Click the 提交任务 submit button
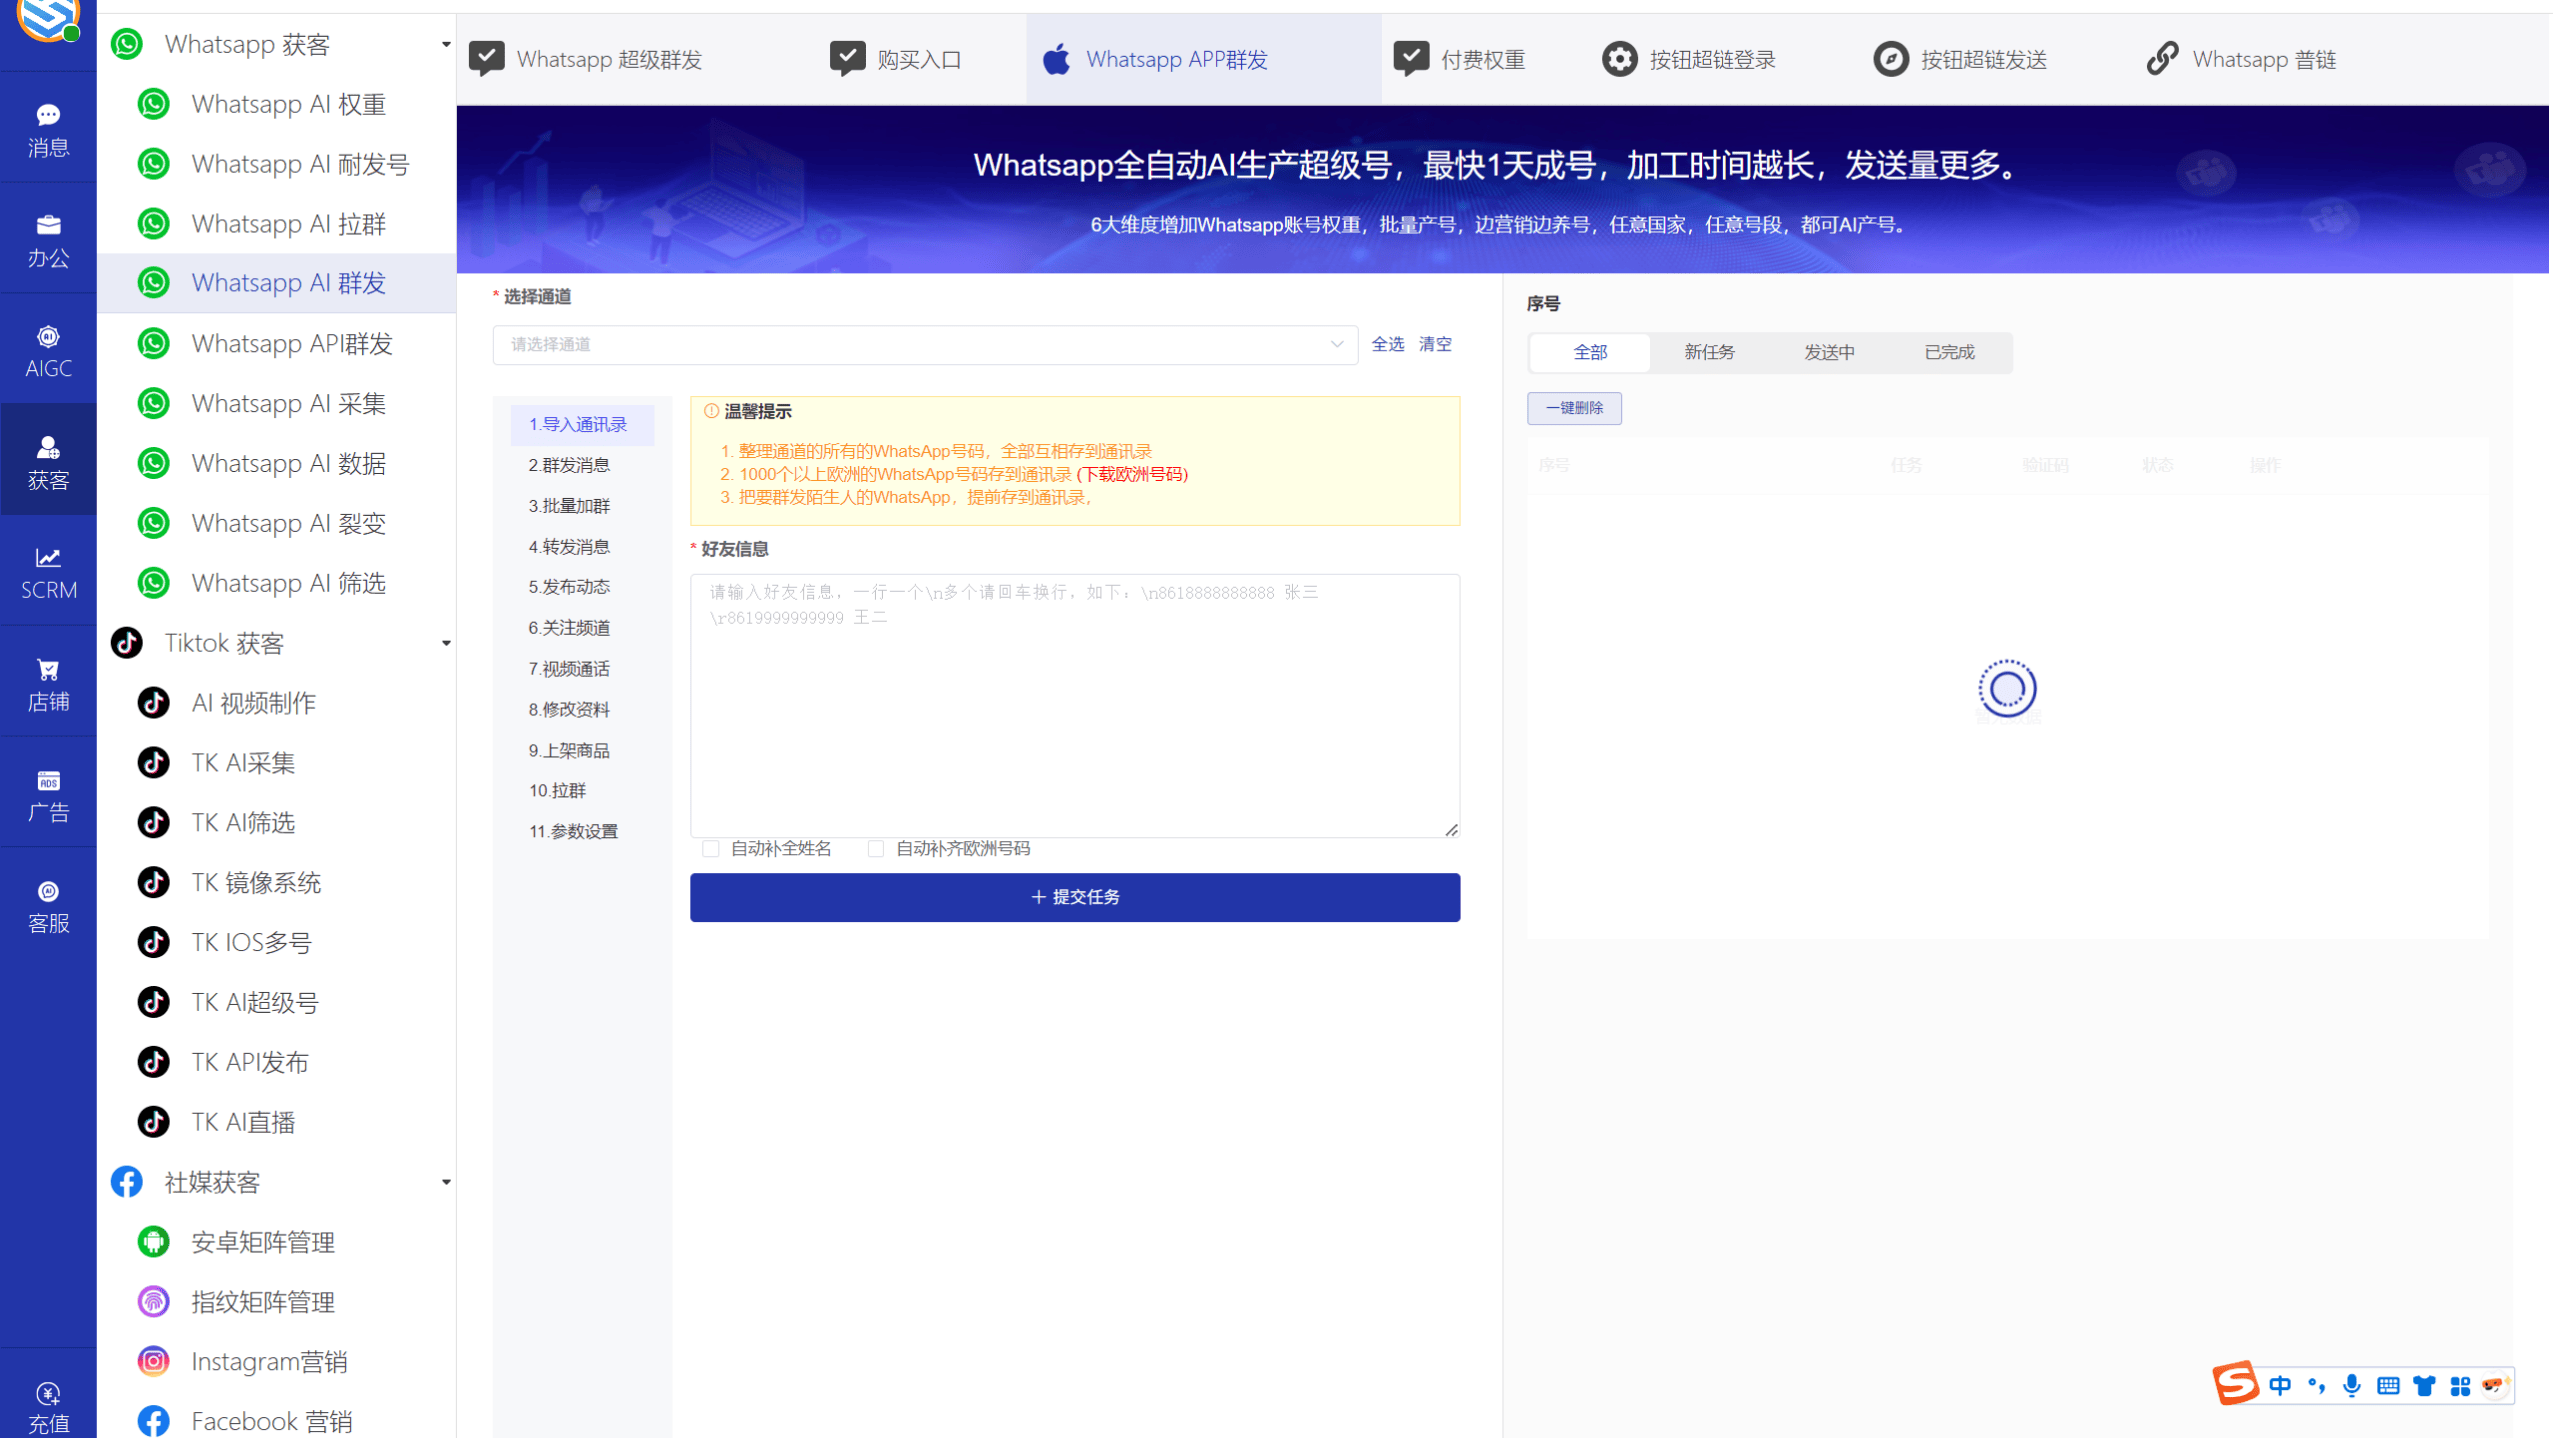The image size is (2553, 1438). [1073, 897]
